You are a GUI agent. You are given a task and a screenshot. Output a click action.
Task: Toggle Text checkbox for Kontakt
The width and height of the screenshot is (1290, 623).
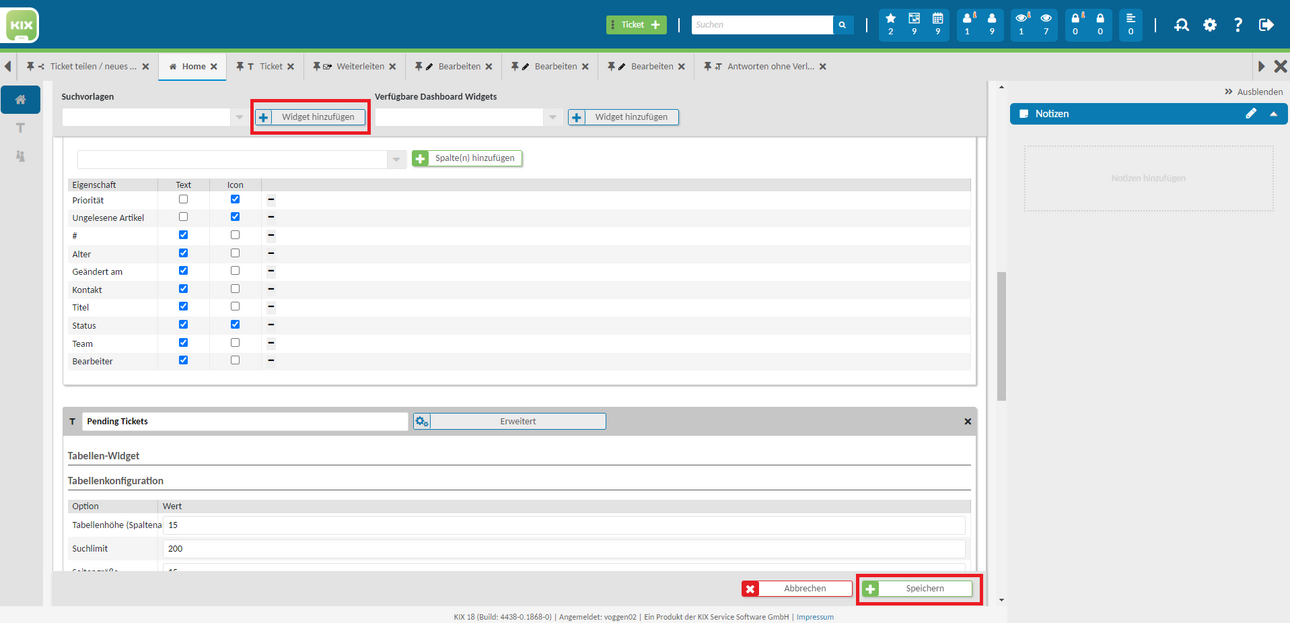tap(183, 289)
